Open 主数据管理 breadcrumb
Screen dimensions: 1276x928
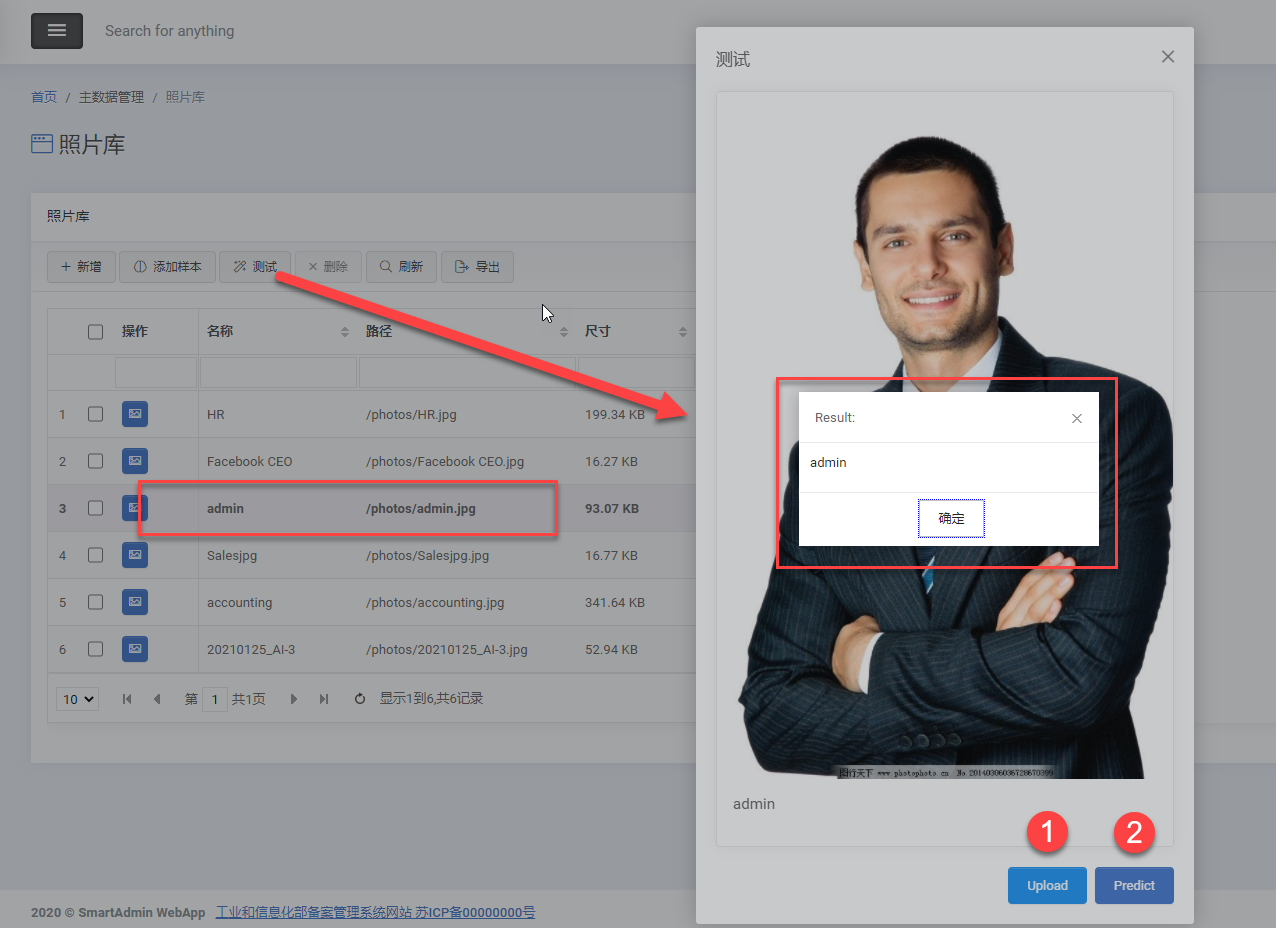(x=112, y=97)
